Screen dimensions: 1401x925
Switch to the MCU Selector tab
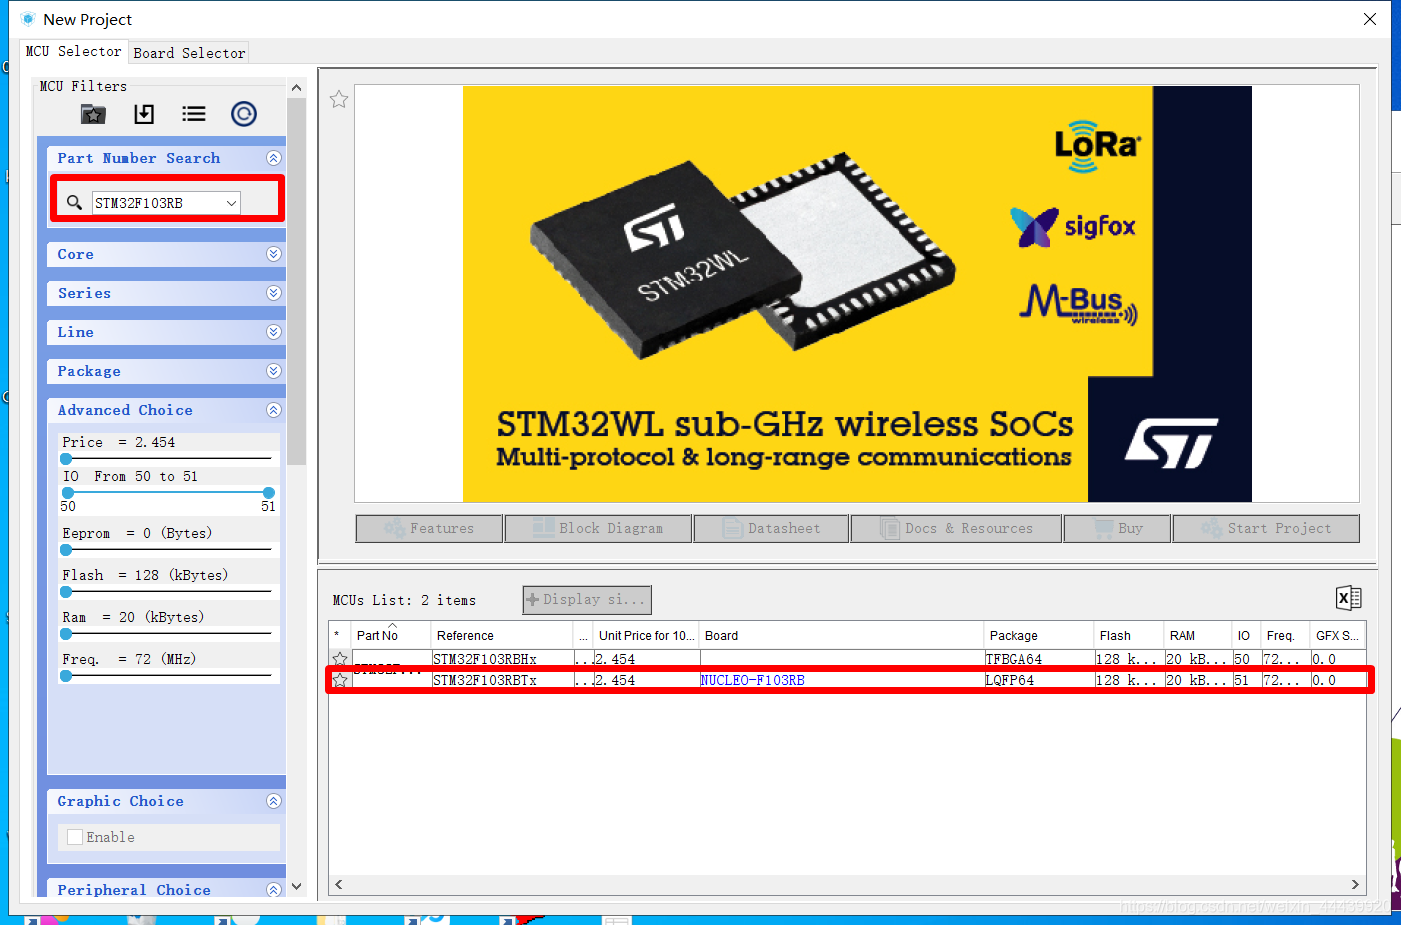[x=73, y=51]
